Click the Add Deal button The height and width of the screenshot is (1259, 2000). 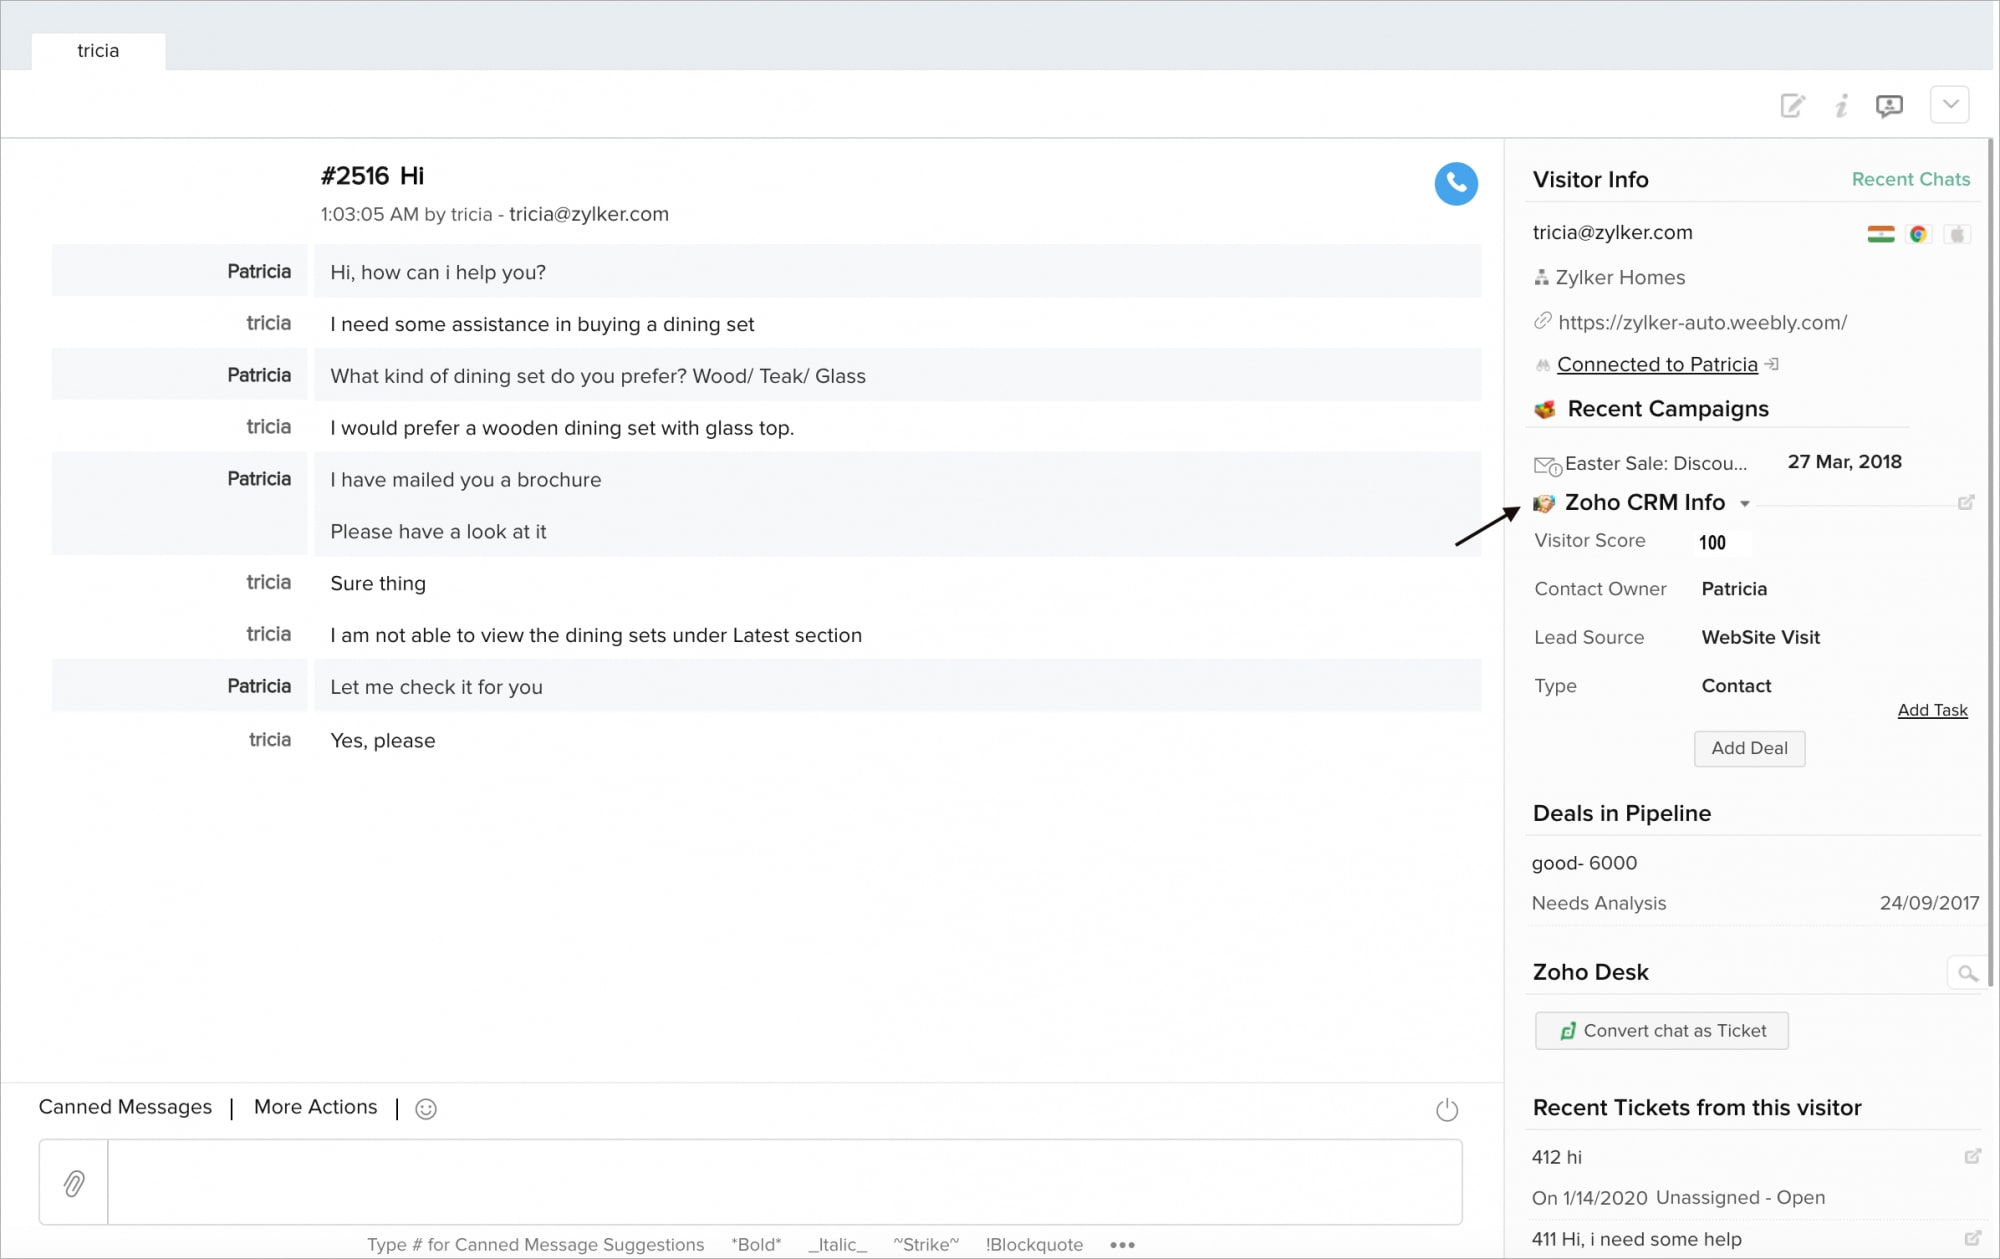[1749, 748]
